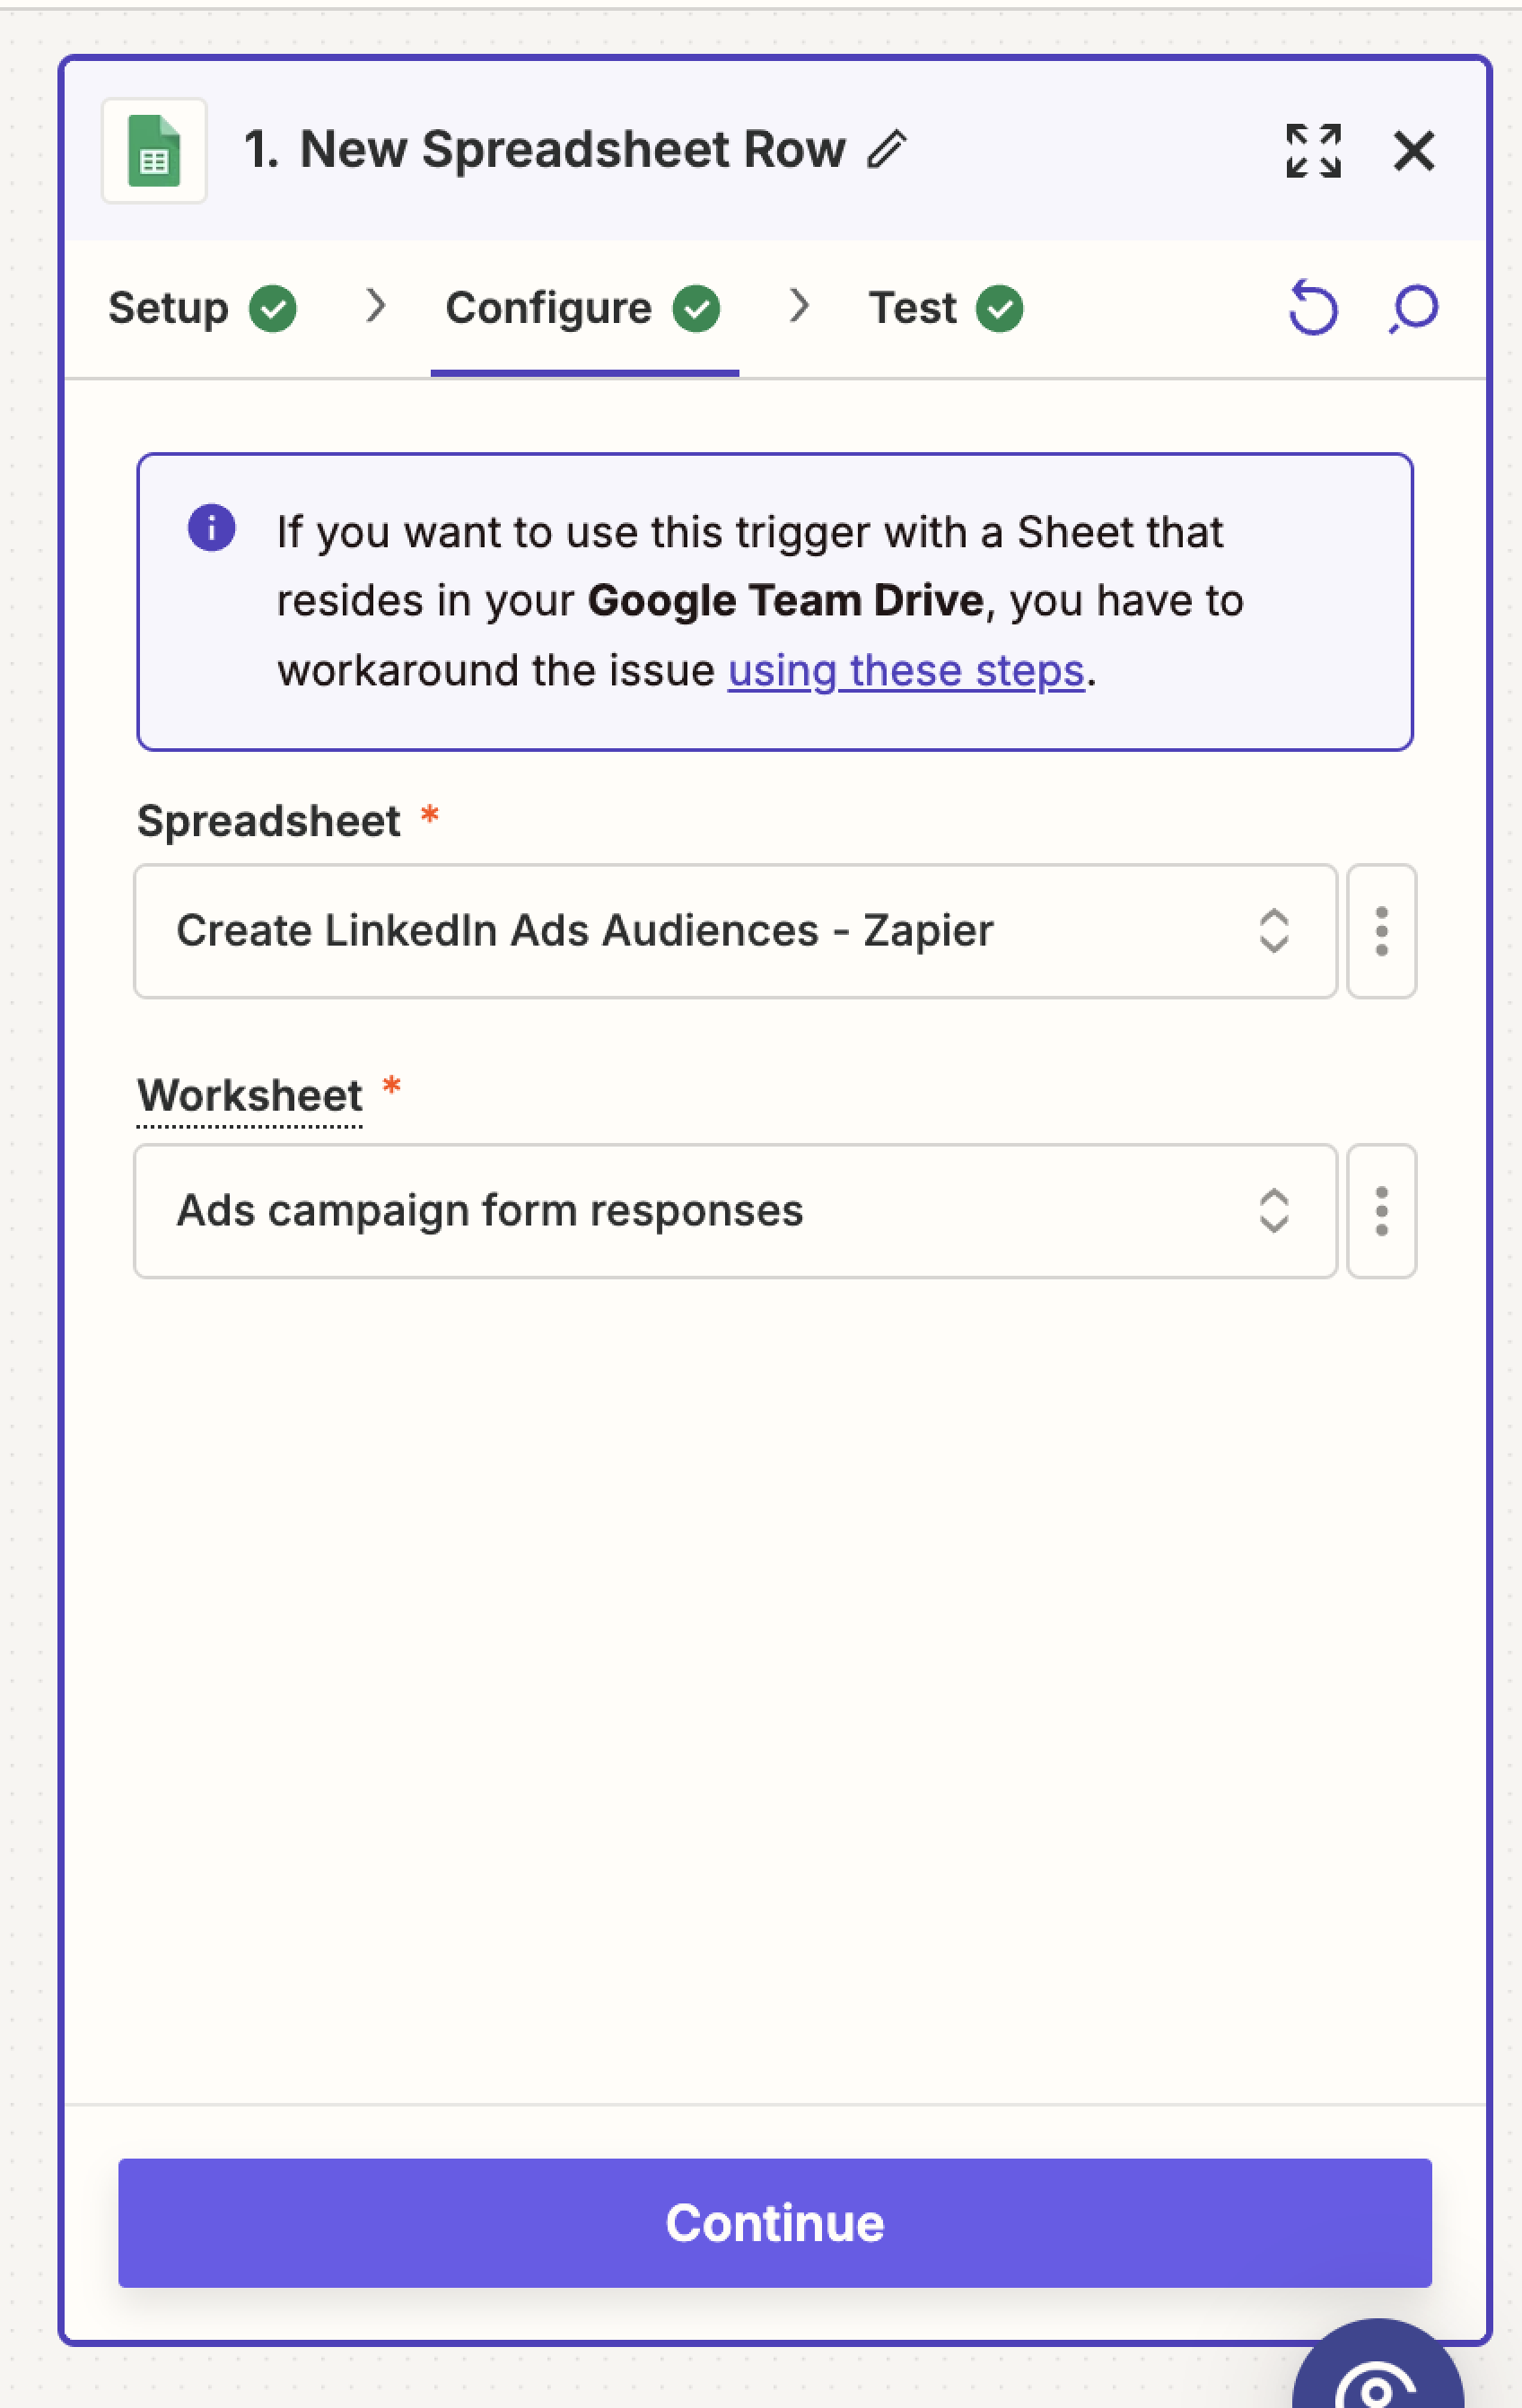Click the search/comment bubble icon
Screen dimensions: 1522x2408
pos(1414,308)
